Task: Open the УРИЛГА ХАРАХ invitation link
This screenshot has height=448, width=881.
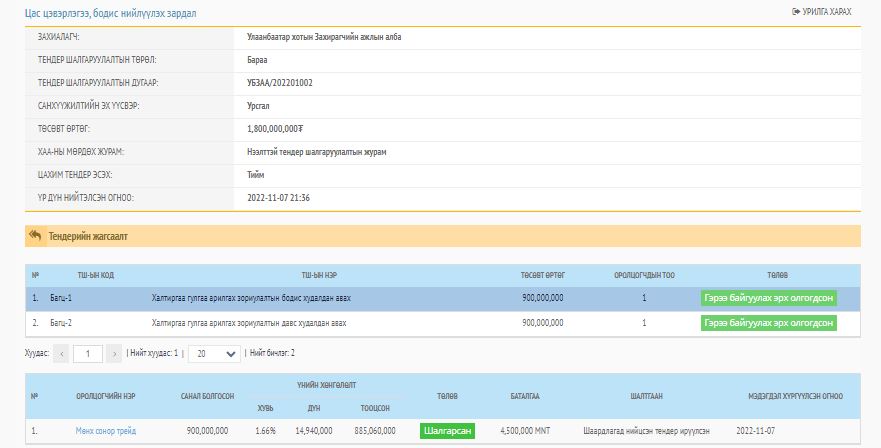Action: pyautogui.click(x=828, y=11)
